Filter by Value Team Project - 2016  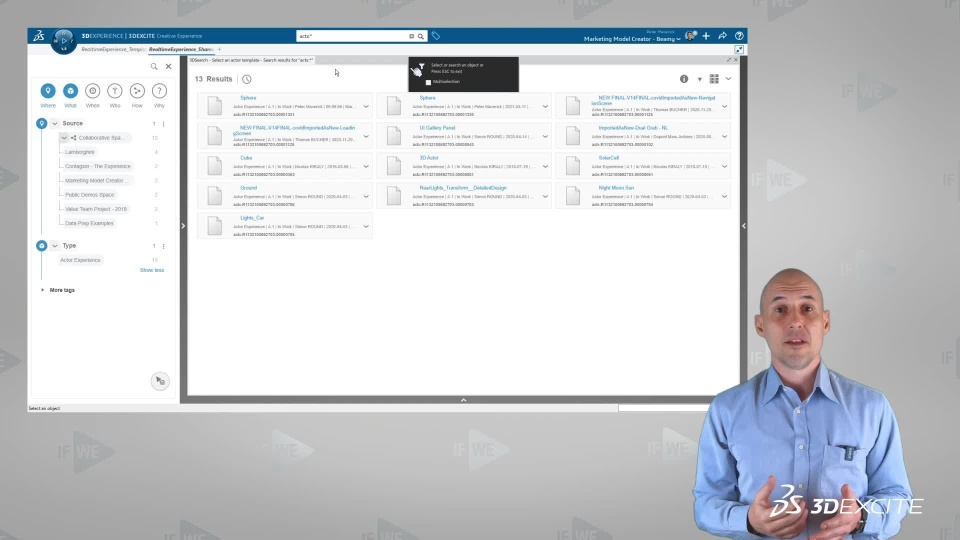pos(96,209)
